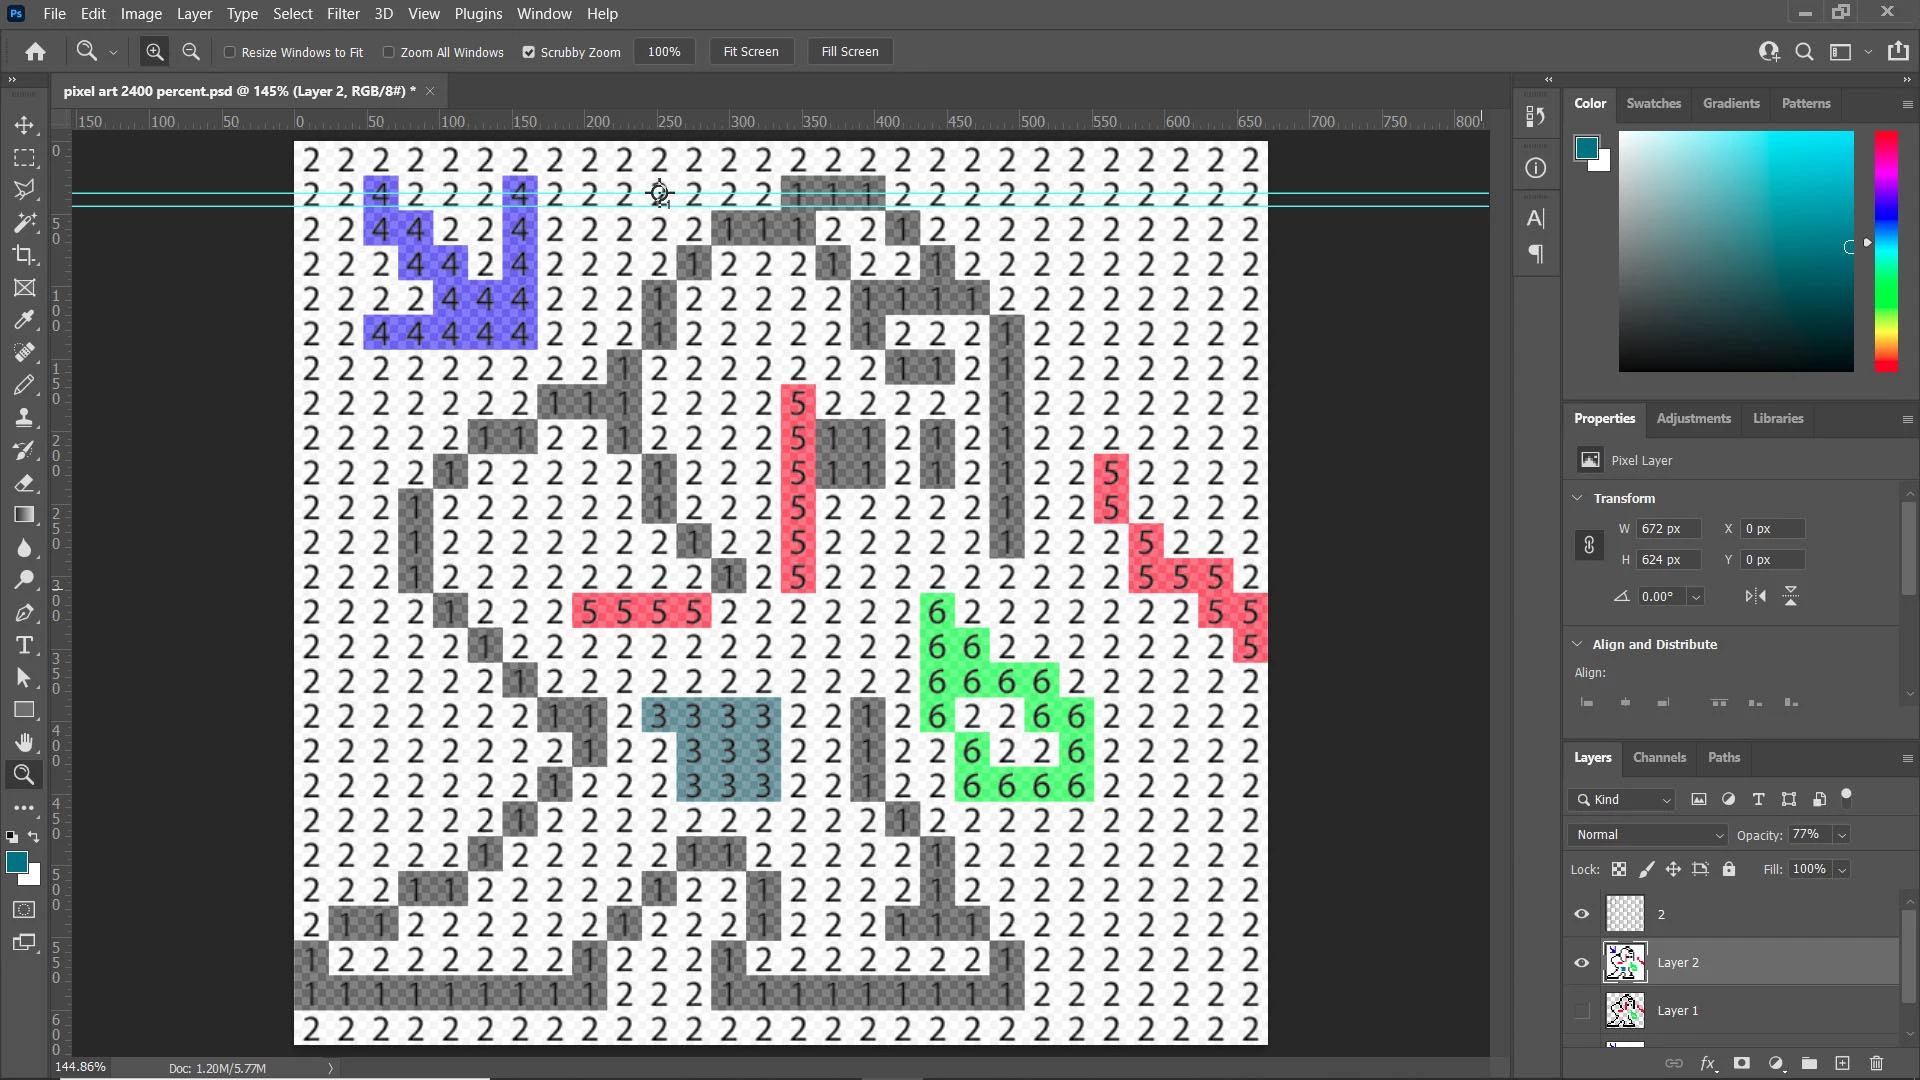
Task: Select the Hand tool
Action: 24,742
